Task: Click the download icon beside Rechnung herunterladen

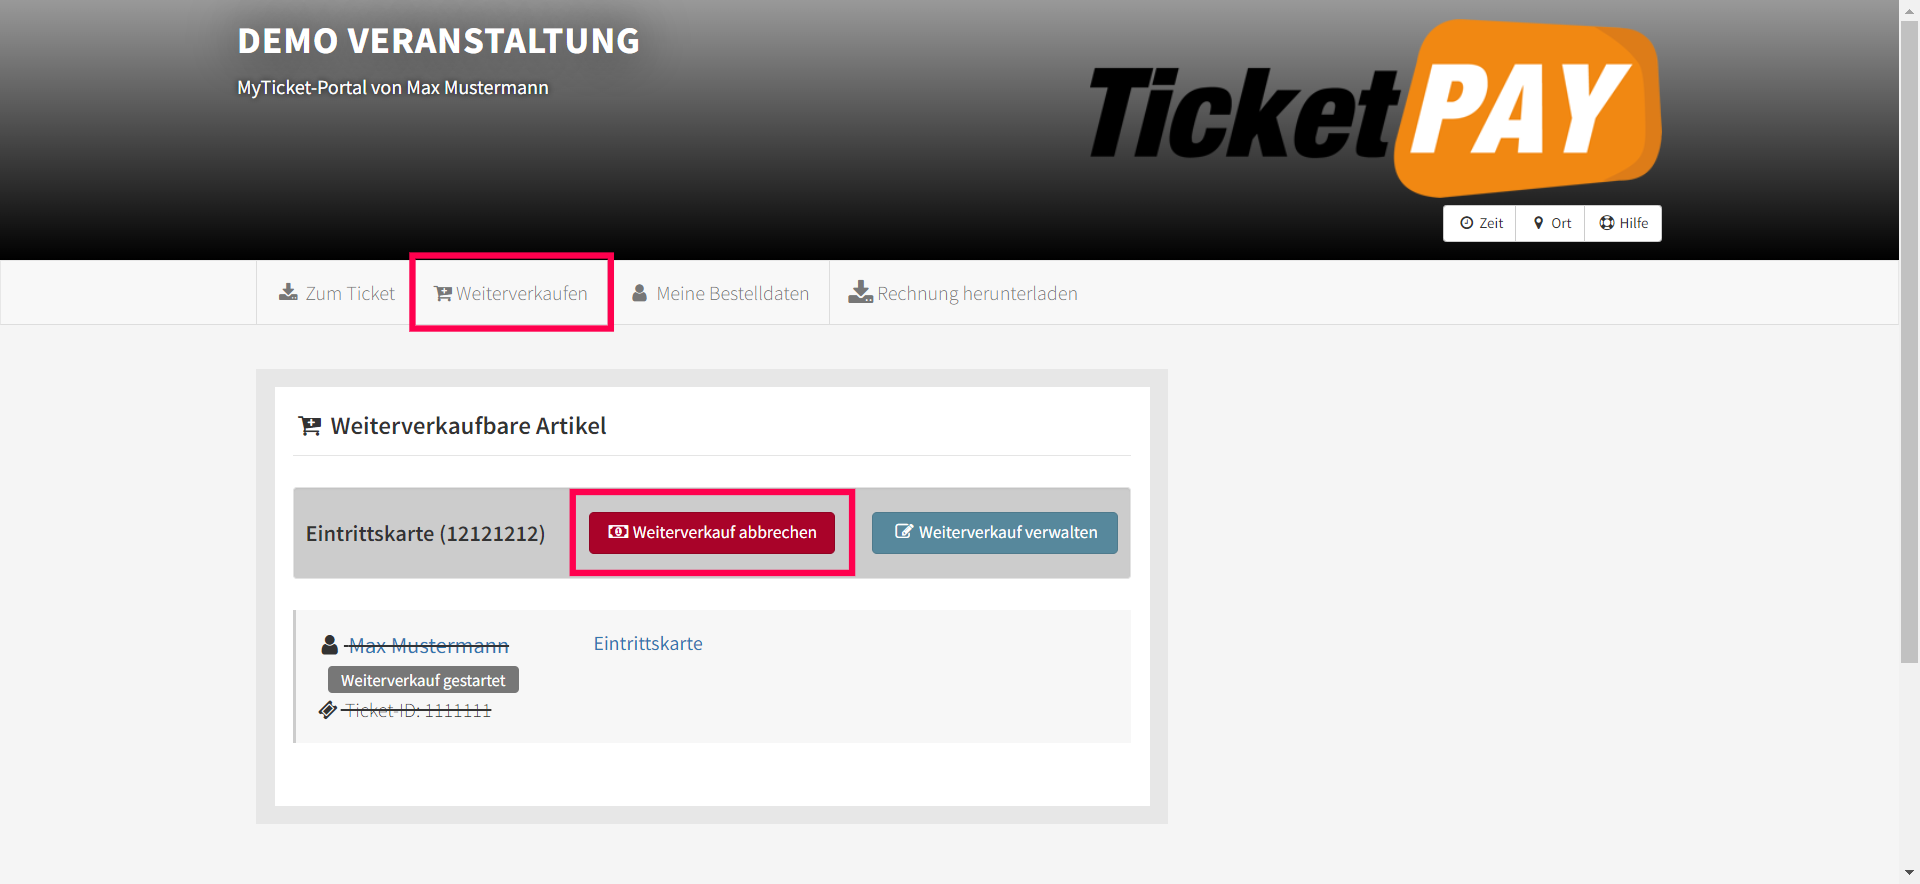Action: (x=861, y=292)
